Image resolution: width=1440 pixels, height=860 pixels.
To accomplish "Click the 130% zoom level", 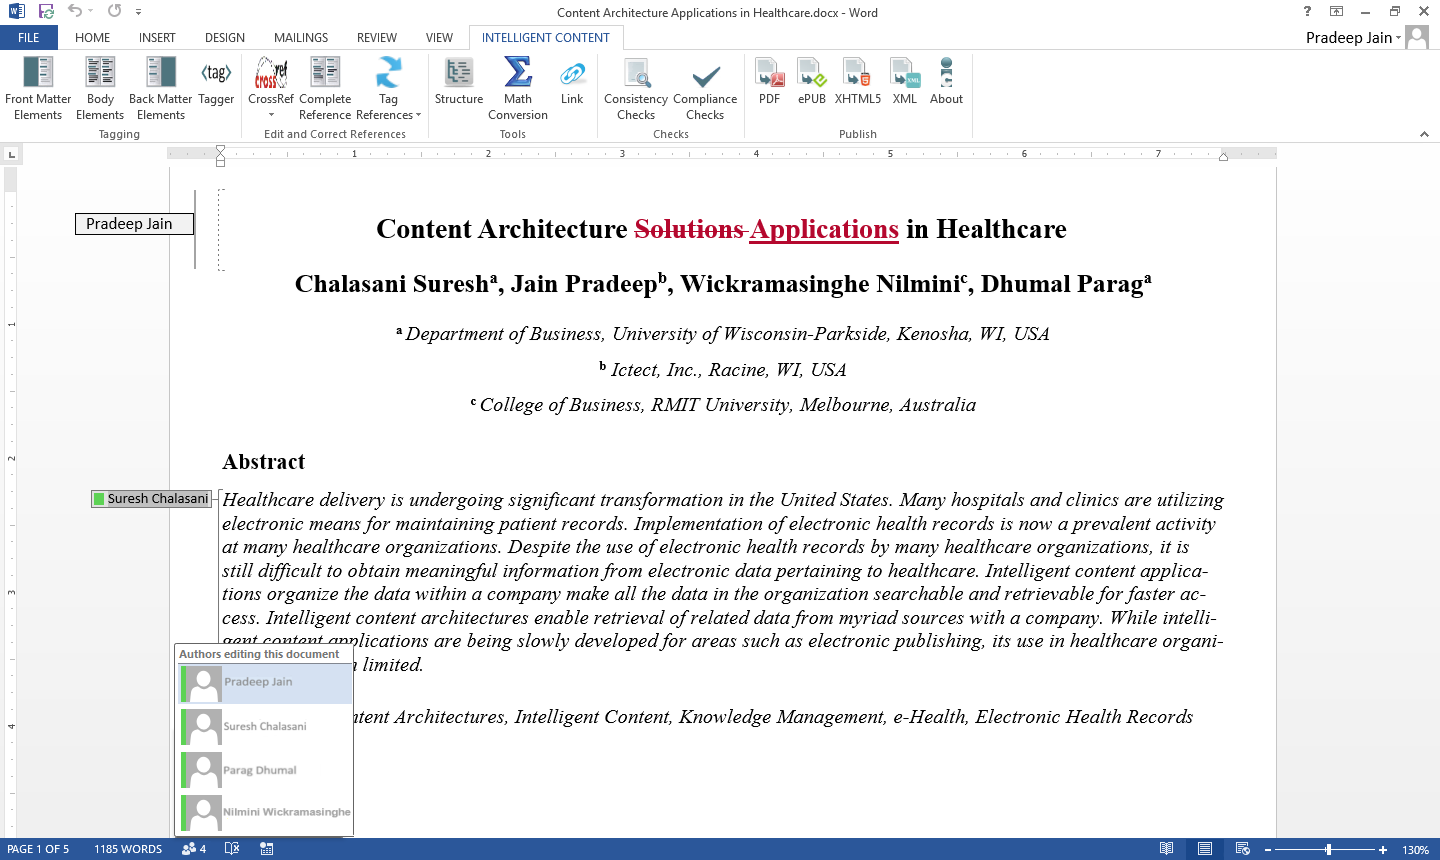I will [1415, 850].
